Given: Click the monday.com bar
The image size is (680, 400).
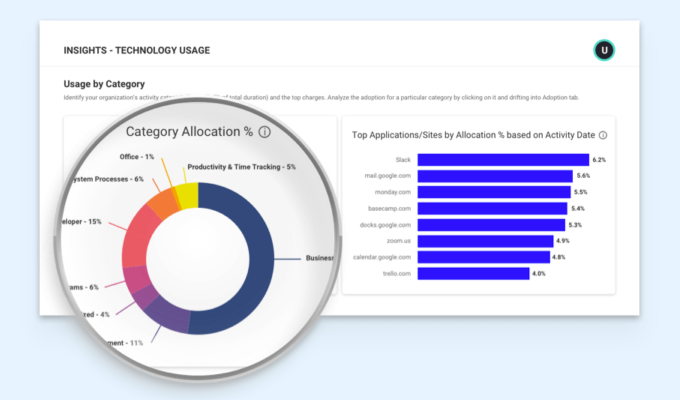Looking at the screenshot, I should point(494,192).
